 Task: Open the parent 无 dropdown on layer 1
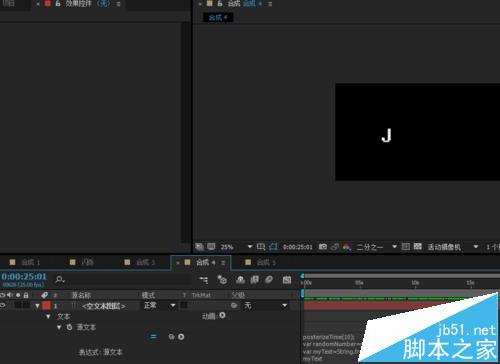tap(266, 305)
